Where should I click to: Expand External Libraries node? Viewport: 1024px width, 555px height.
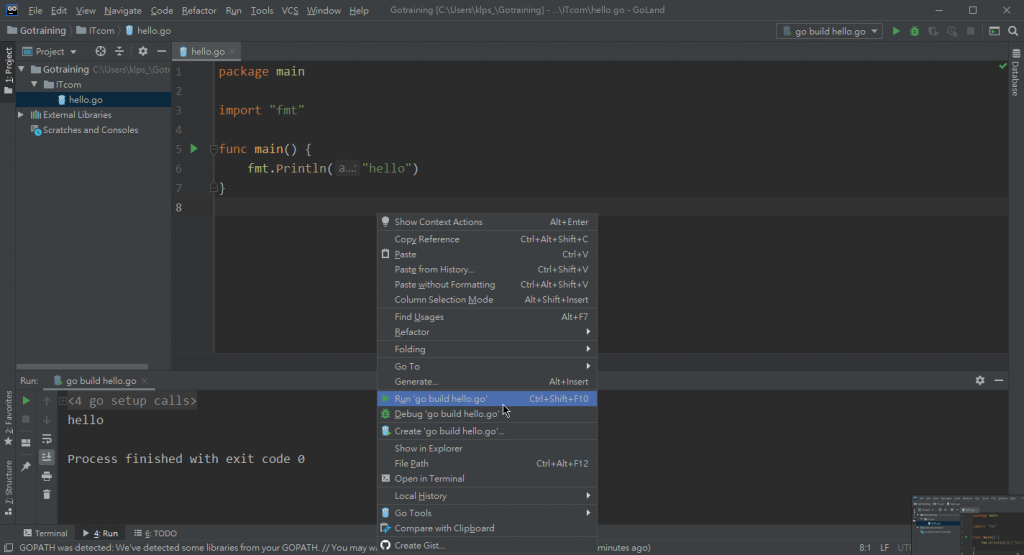click(x=22, y=114)
